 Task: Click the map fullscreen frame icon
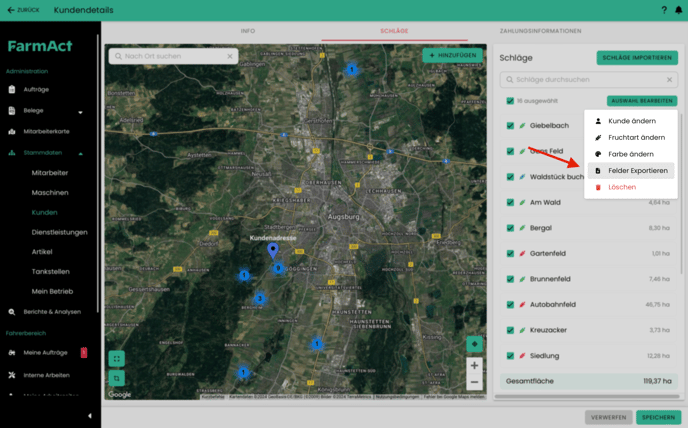coord(117,359)
